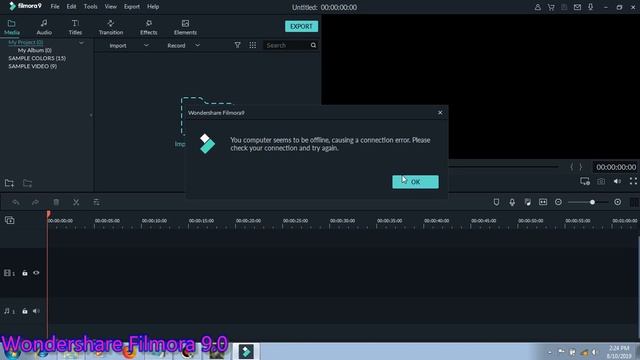Click Filmora icon in Windows taskbar

tap(246, 351)
